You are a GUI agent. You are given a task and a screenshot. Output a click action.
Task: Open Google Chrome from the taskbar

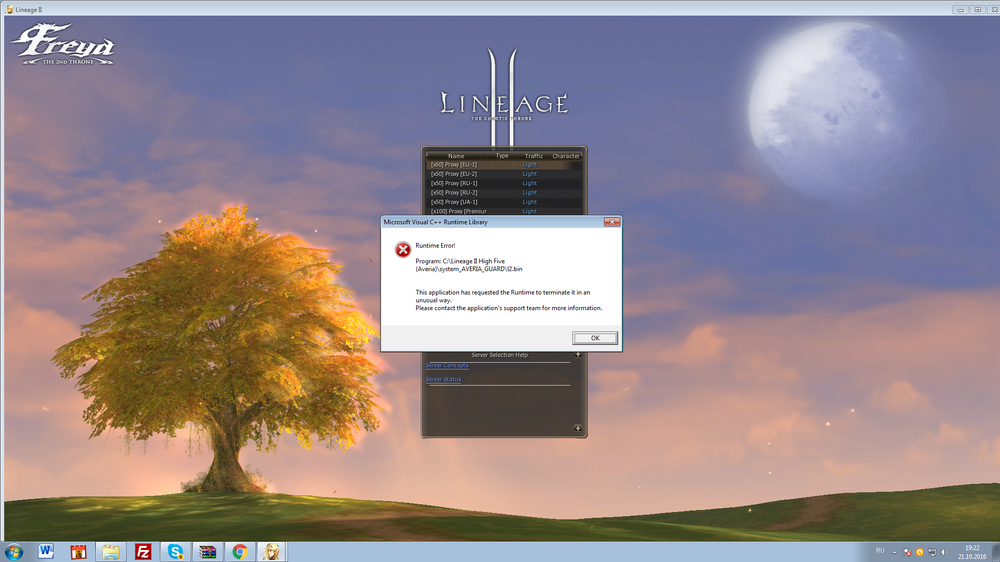(239, 551)
